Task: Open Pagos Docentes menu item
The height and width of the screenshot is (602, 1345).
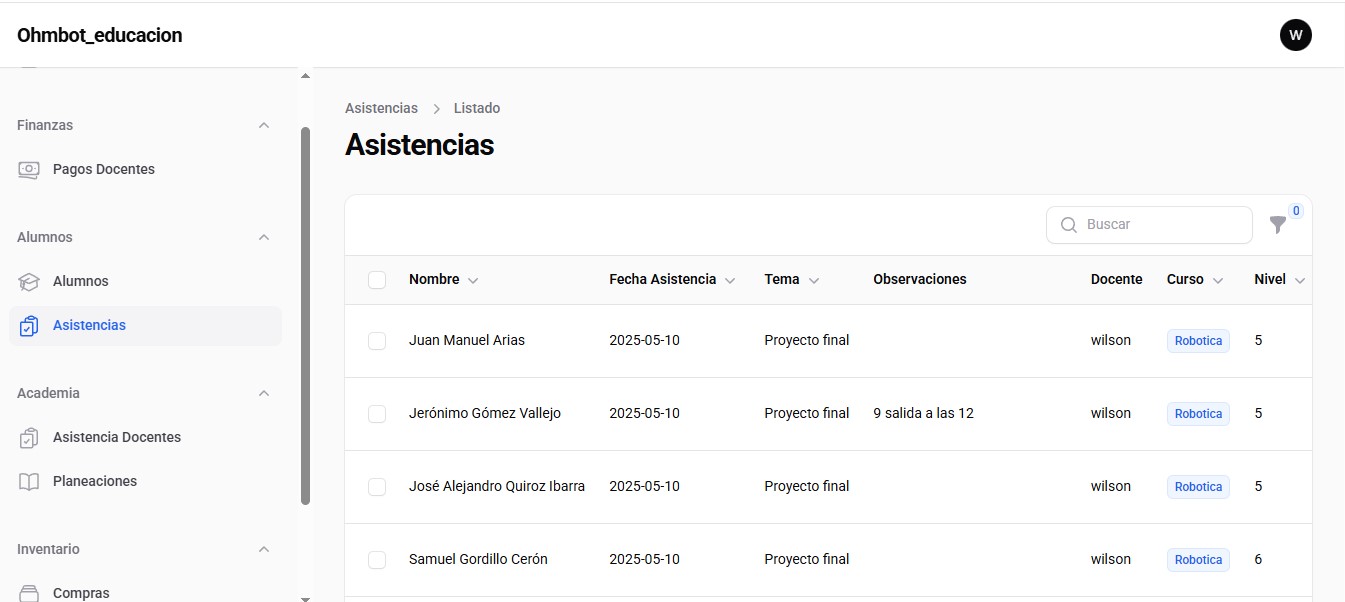Action: pos(145,169)
